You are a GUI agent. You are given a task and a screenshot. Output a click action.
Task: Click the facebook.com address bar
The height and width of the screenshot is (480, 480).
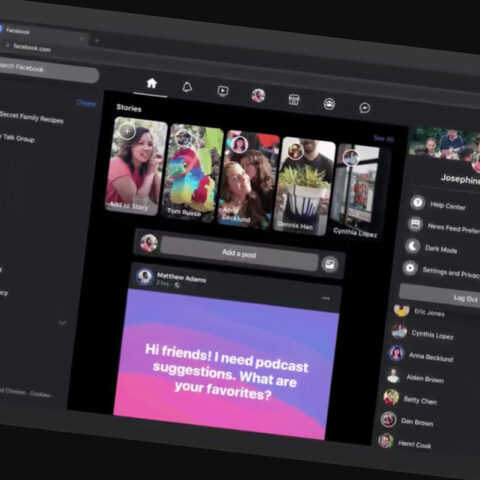click(x=32, y=48)
